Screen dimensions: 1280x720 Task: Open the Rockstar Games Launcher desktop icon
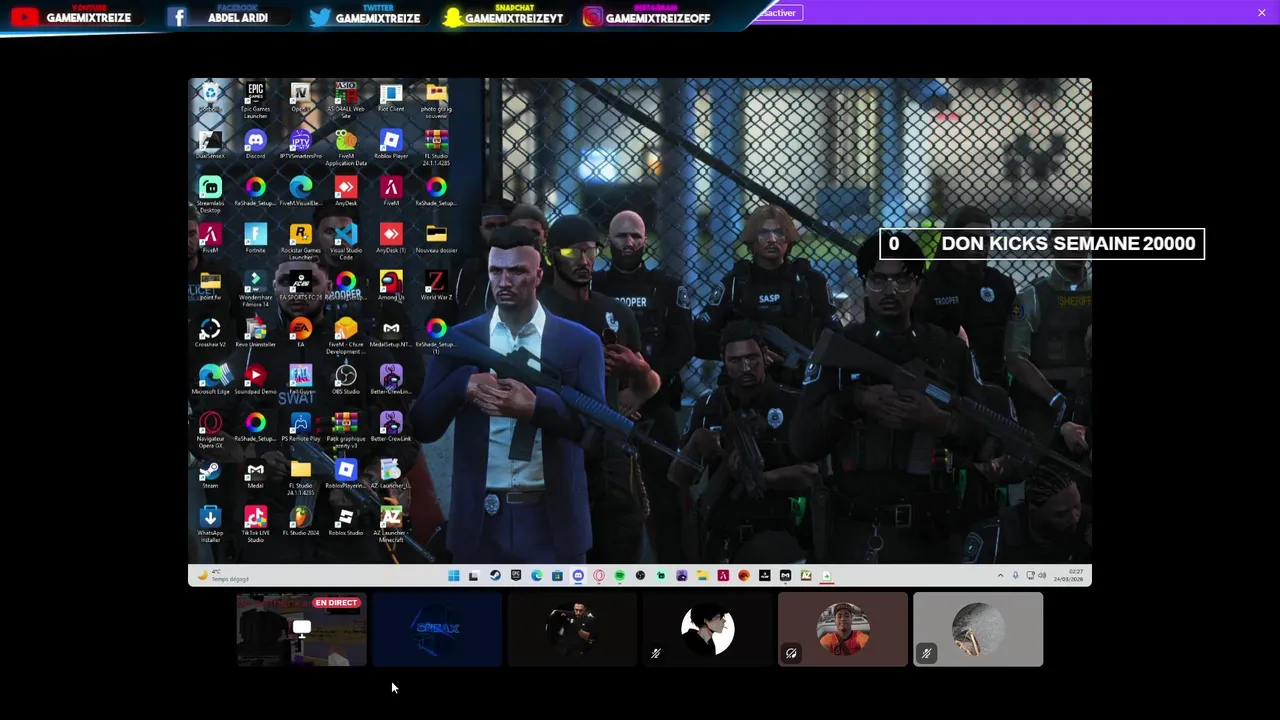(x=300, y=241)
